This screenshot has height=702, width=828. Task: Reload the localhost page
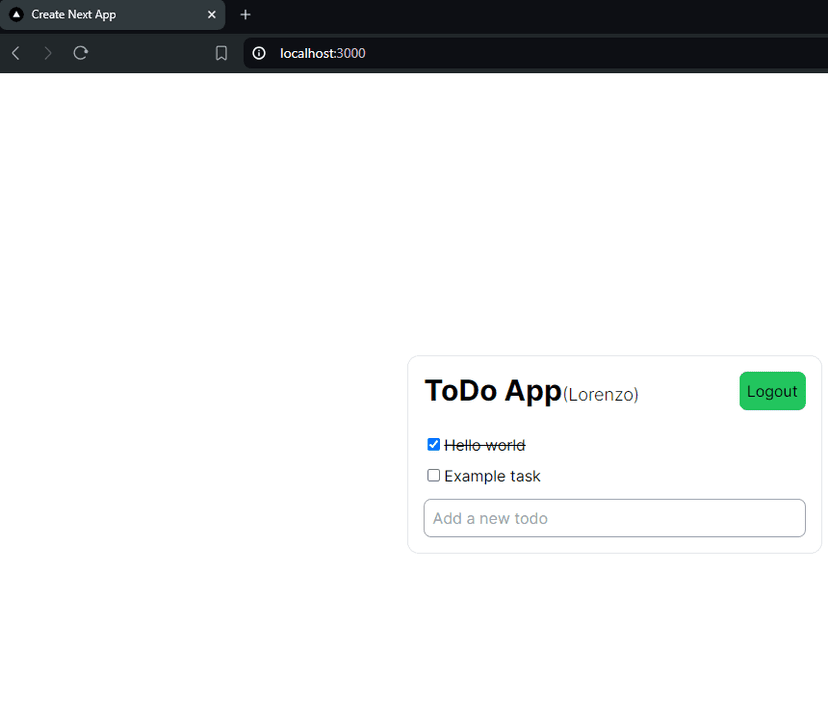pyautogui.click(x=81, y=53)
